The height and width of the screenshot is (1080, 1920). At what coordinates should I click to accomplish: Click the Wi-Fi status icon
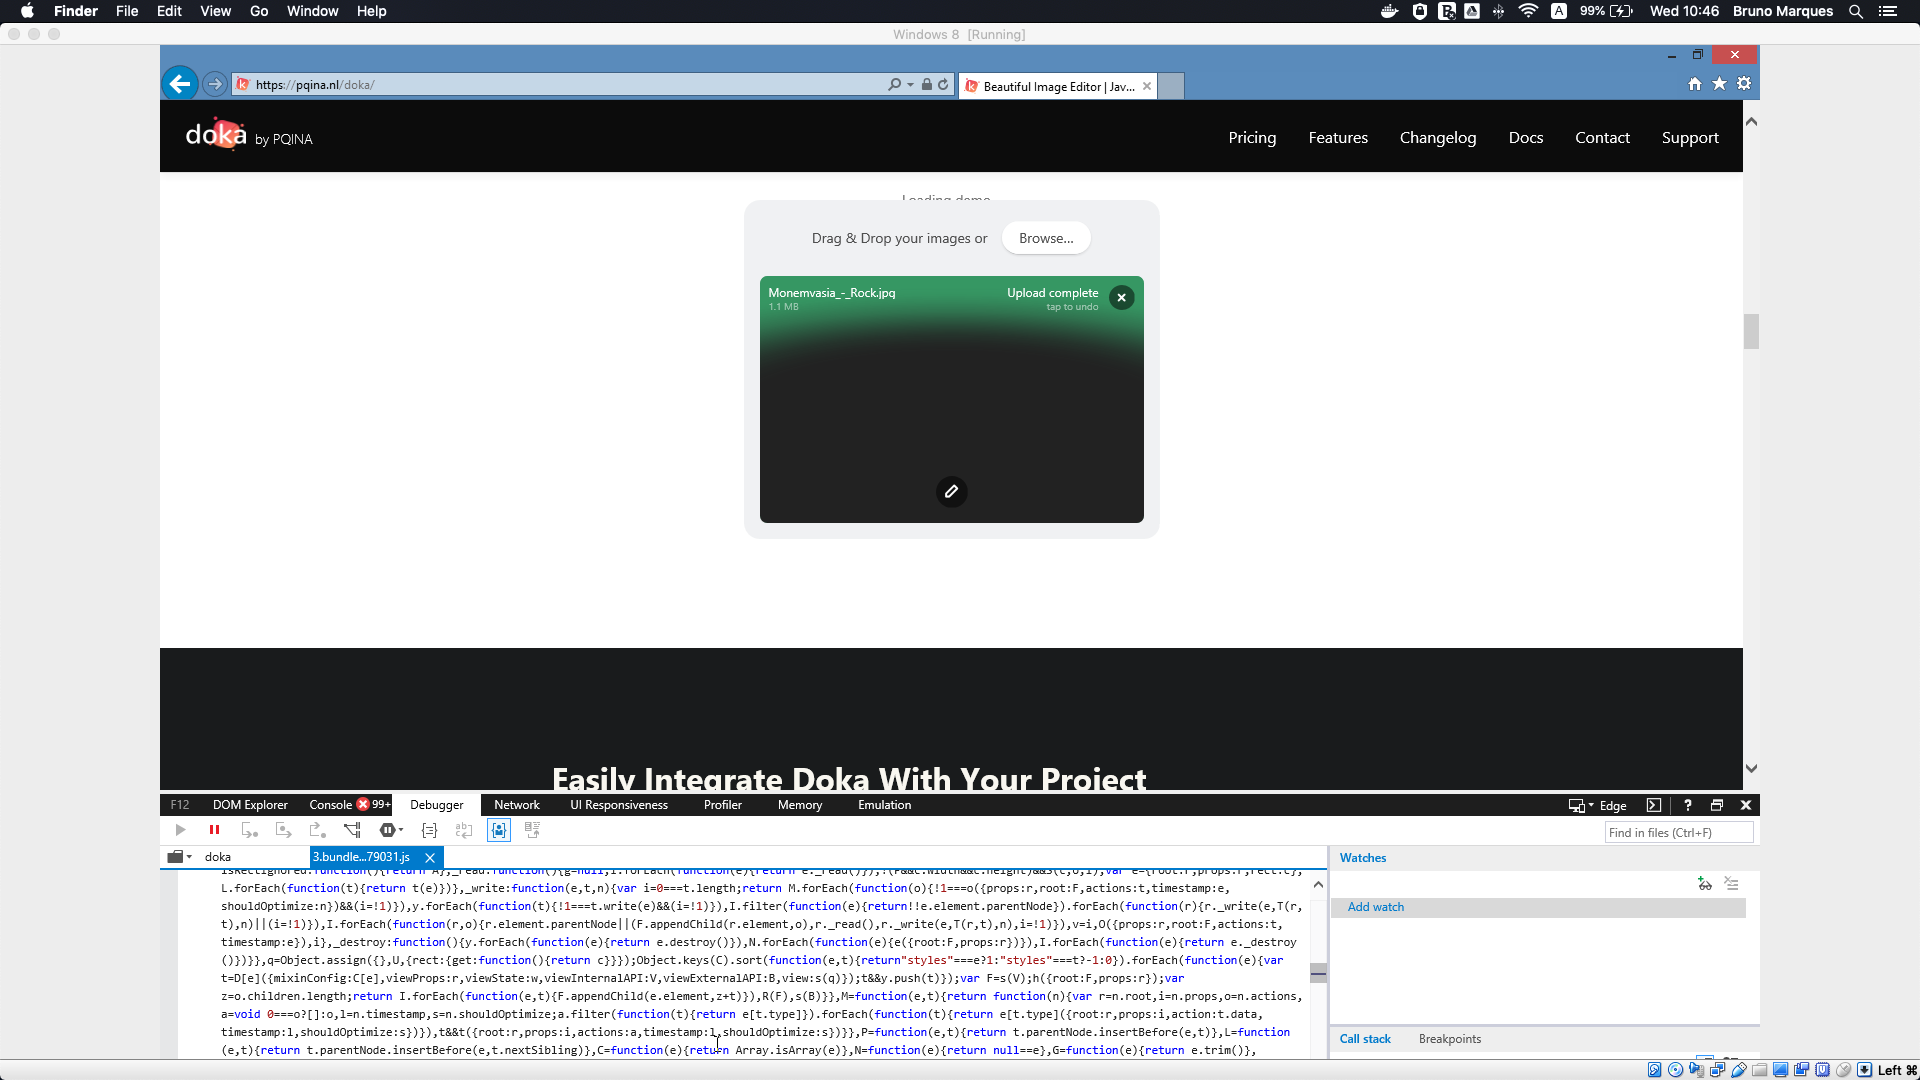click(x=1528, y=11)
